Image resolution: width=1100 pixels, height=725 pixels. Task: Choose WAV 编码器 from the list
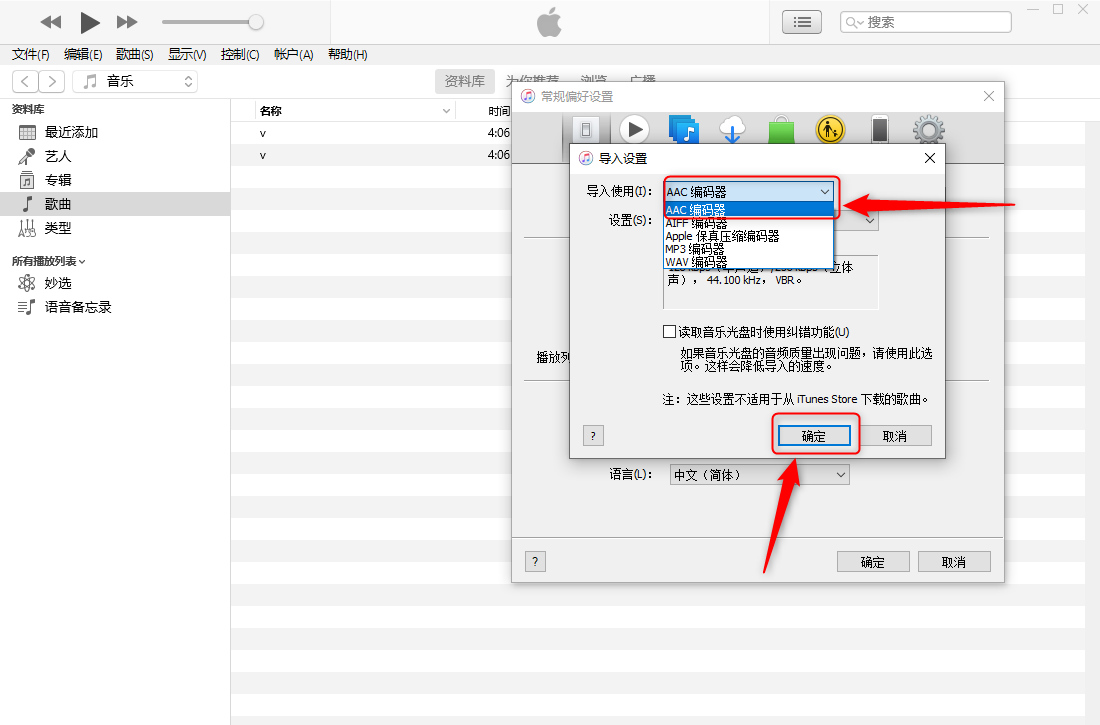tap(749, 262)
